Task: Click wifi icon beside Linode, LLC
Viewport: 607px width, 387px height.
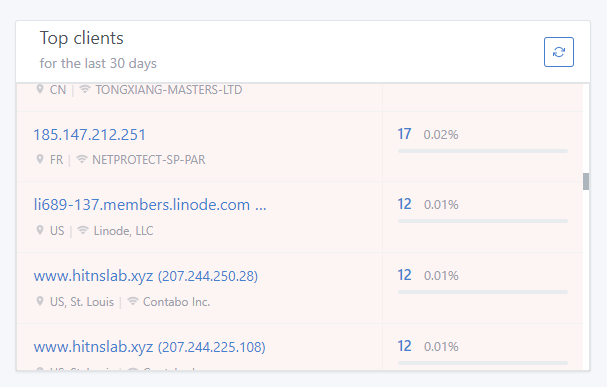Action: [x=83, y=230]
